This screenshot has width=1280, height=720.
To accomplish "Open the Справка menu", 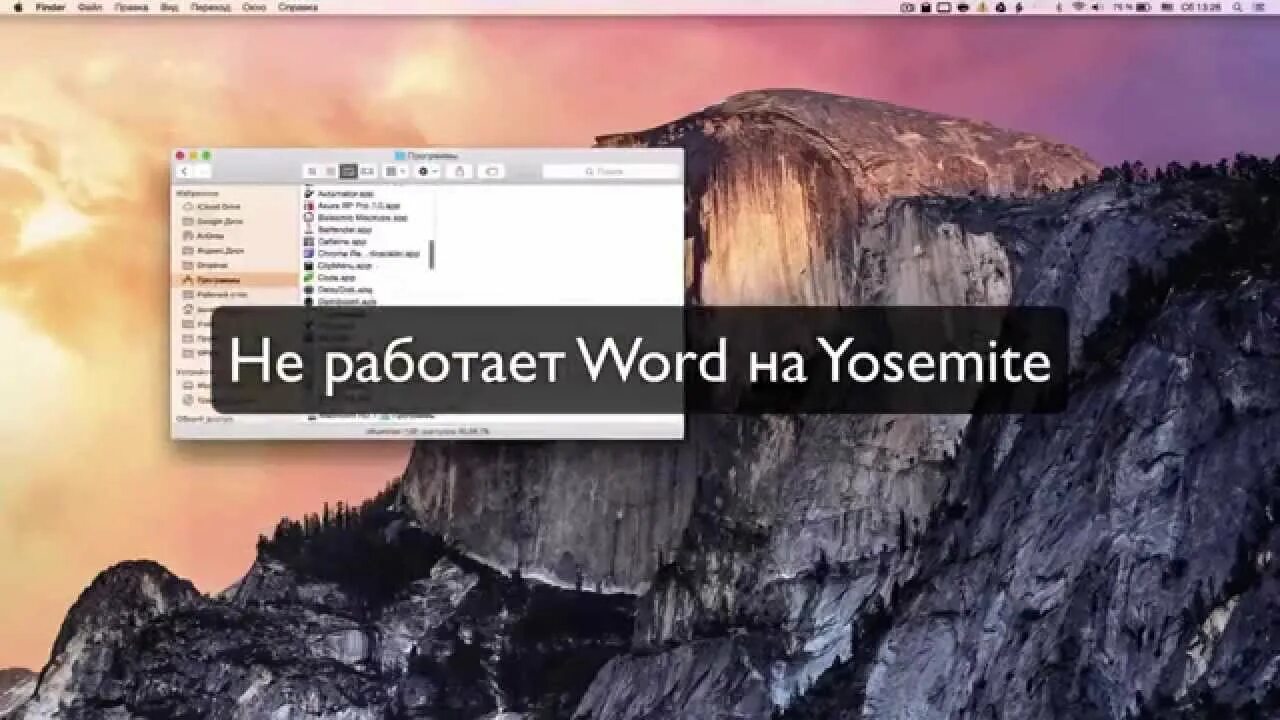I will [x=298, y=6].
